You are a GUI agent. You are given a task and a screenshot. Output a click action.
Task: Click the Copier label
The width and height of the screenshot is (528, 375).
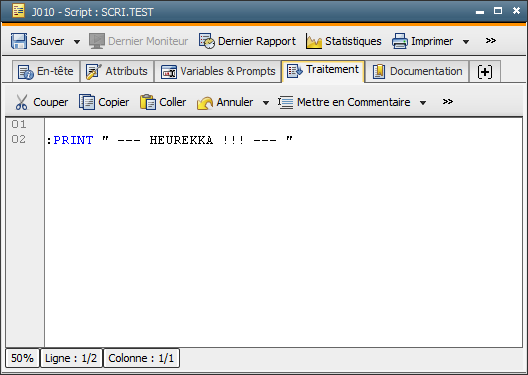(113, 102)
